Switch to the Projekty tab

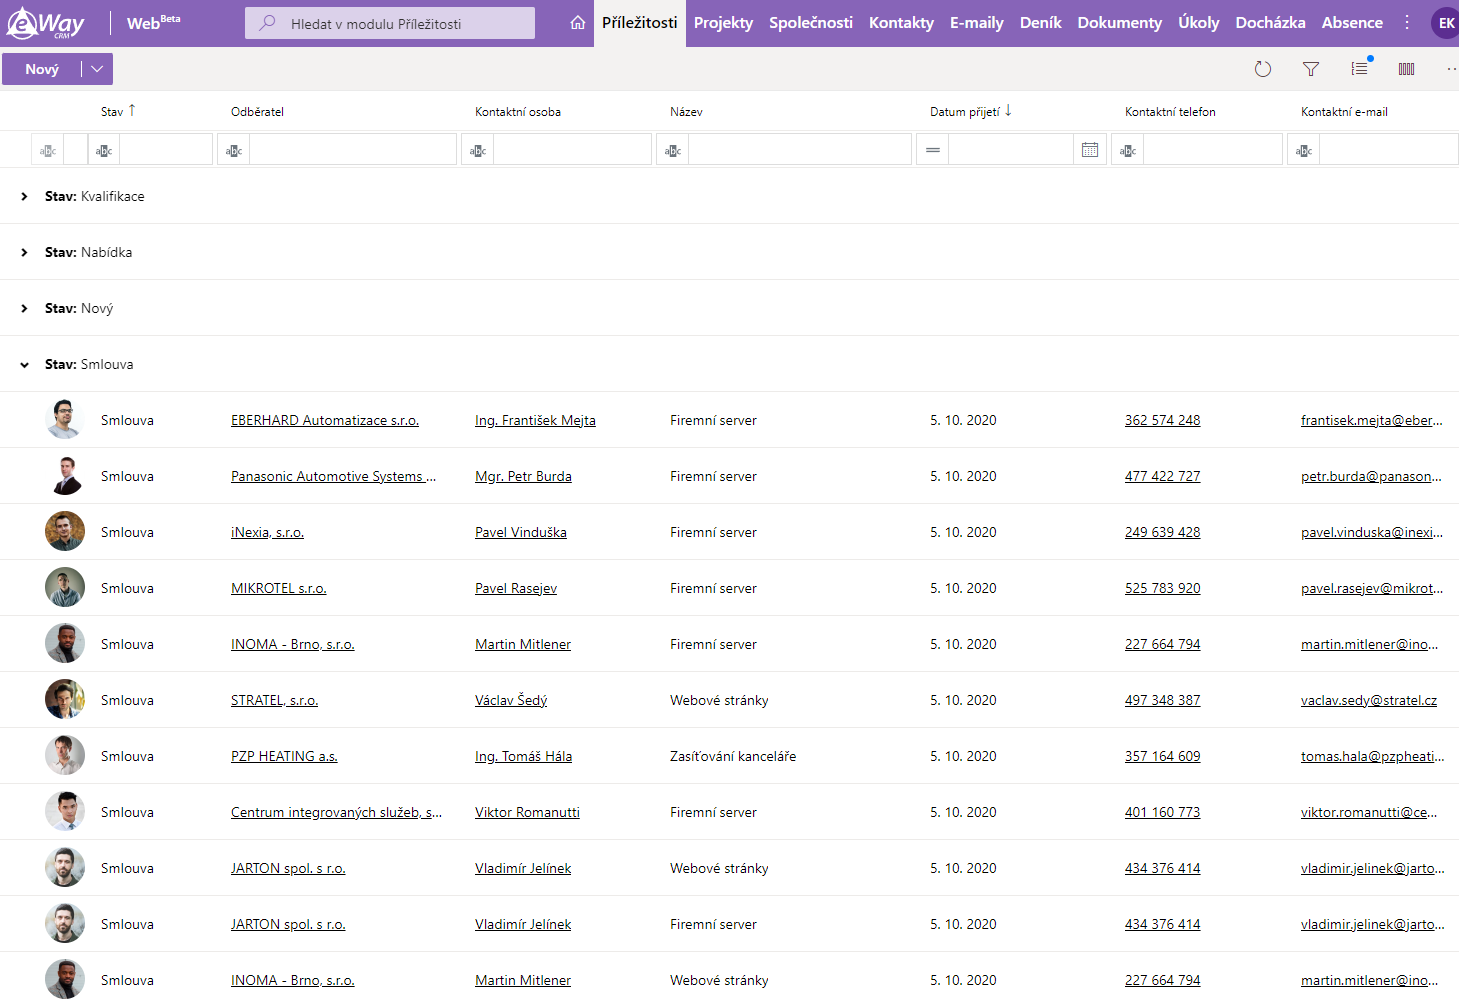point(723,23)
